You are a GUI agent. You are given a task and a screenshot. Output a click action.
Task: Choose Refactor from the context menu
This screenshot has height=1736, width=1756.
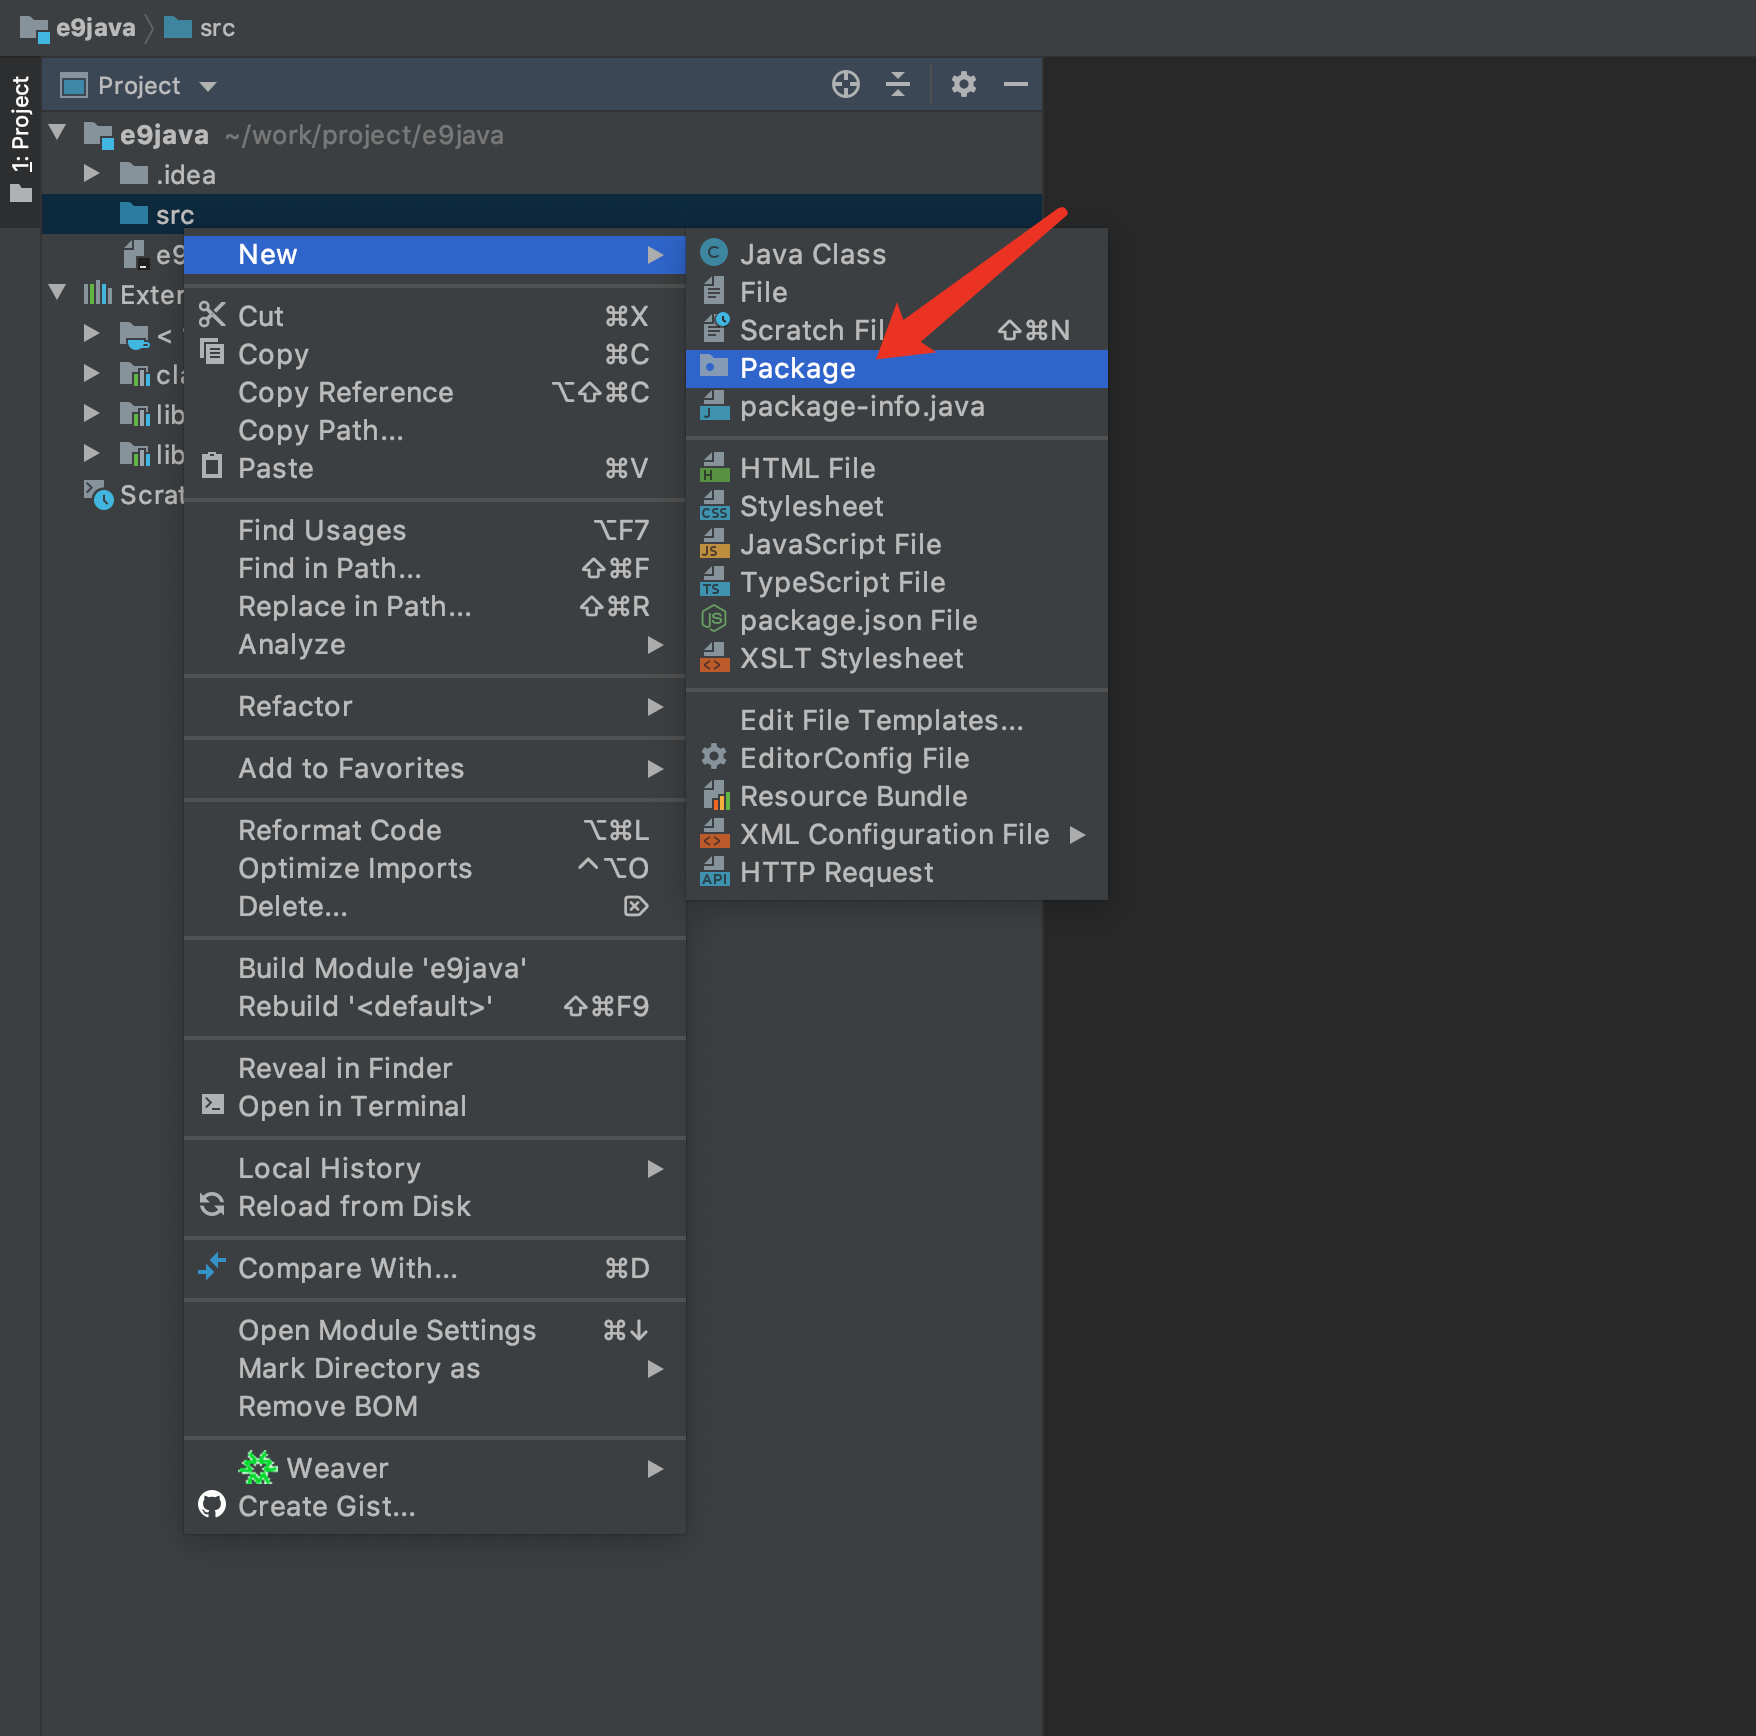click(x=295, y=707)
